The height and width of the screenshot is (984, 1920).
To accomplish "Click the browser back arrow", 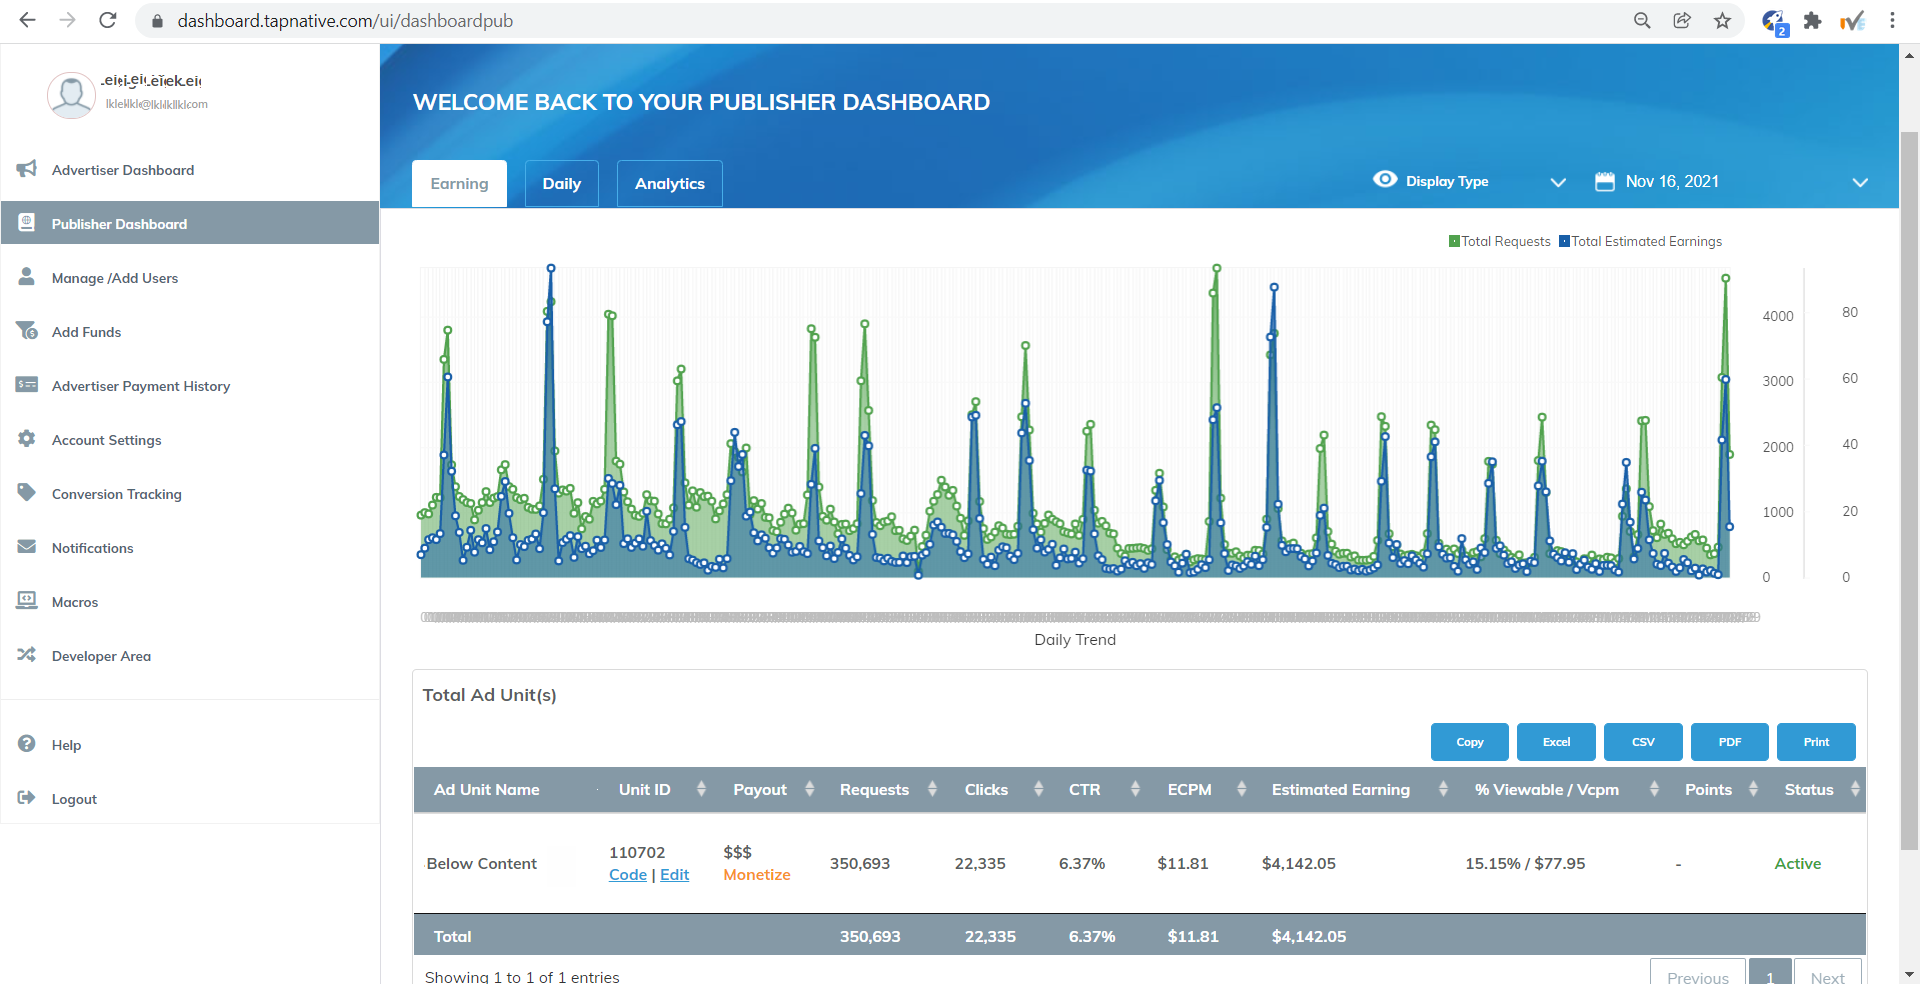I will pos(27,20).
